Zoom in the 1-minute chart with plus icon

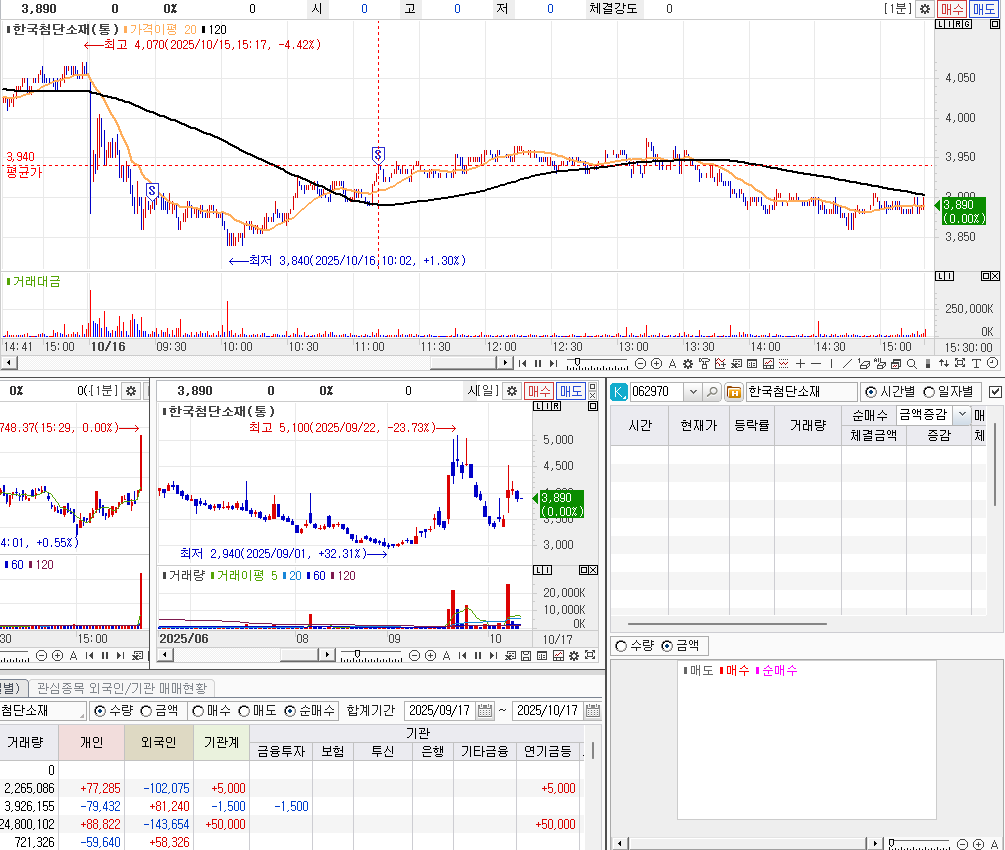656,363
